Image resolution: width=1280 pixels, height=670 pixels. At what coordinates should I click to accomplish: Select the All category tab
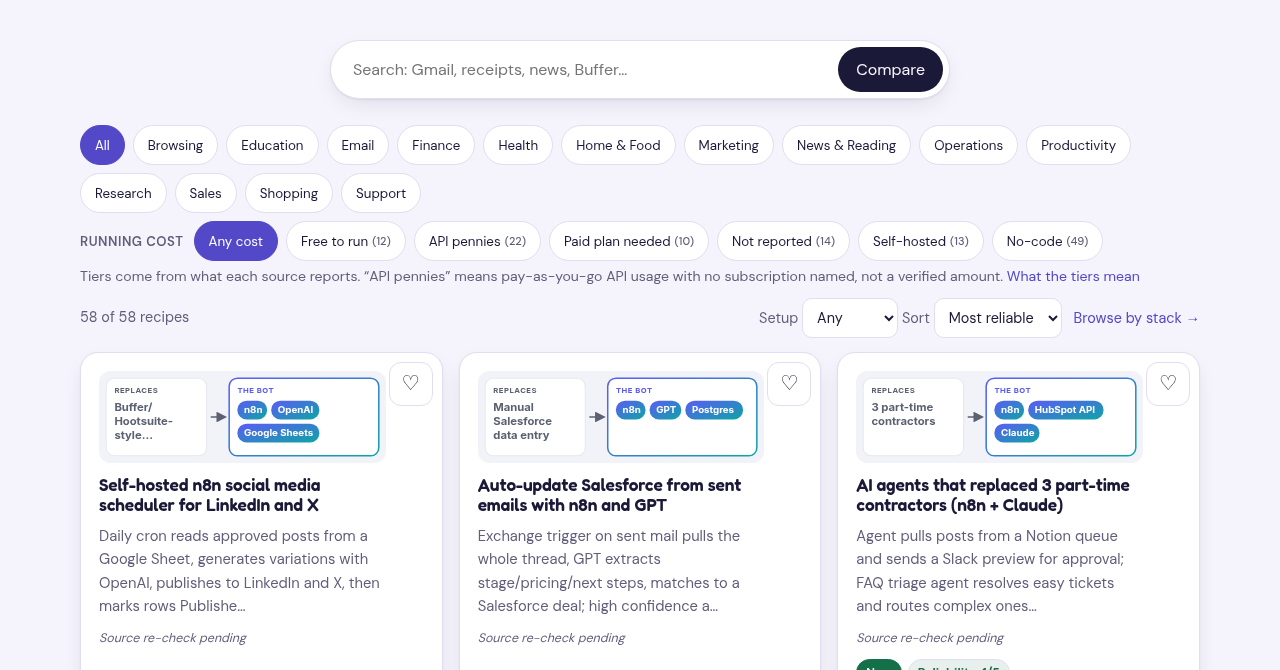click(102, 145)
